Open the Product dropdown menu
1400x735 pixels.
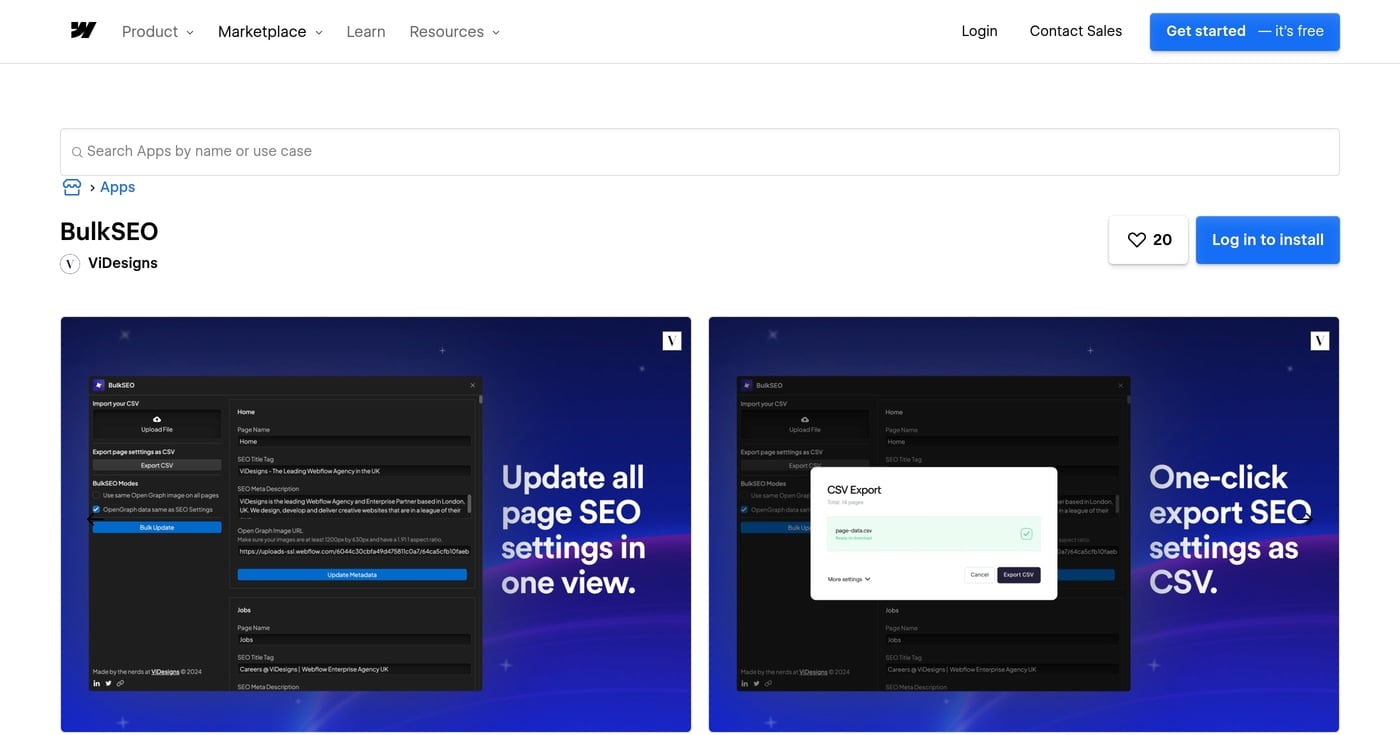coord(158,32)
